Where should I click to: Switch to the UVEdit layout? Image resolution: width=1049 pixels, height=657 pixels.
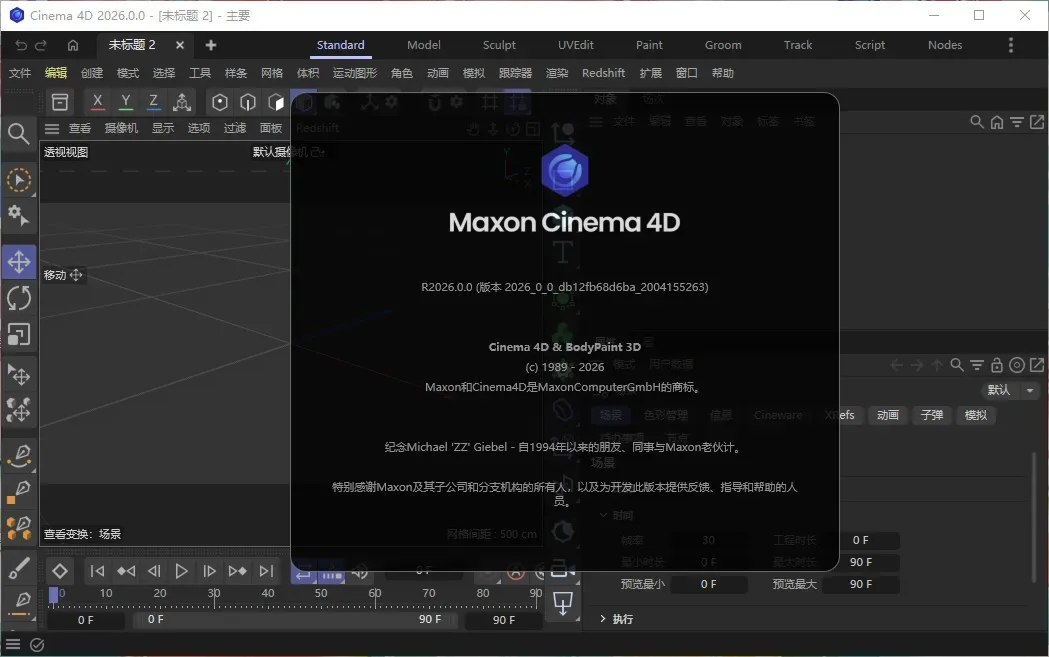pyautogui.click(x=575, y=45)
